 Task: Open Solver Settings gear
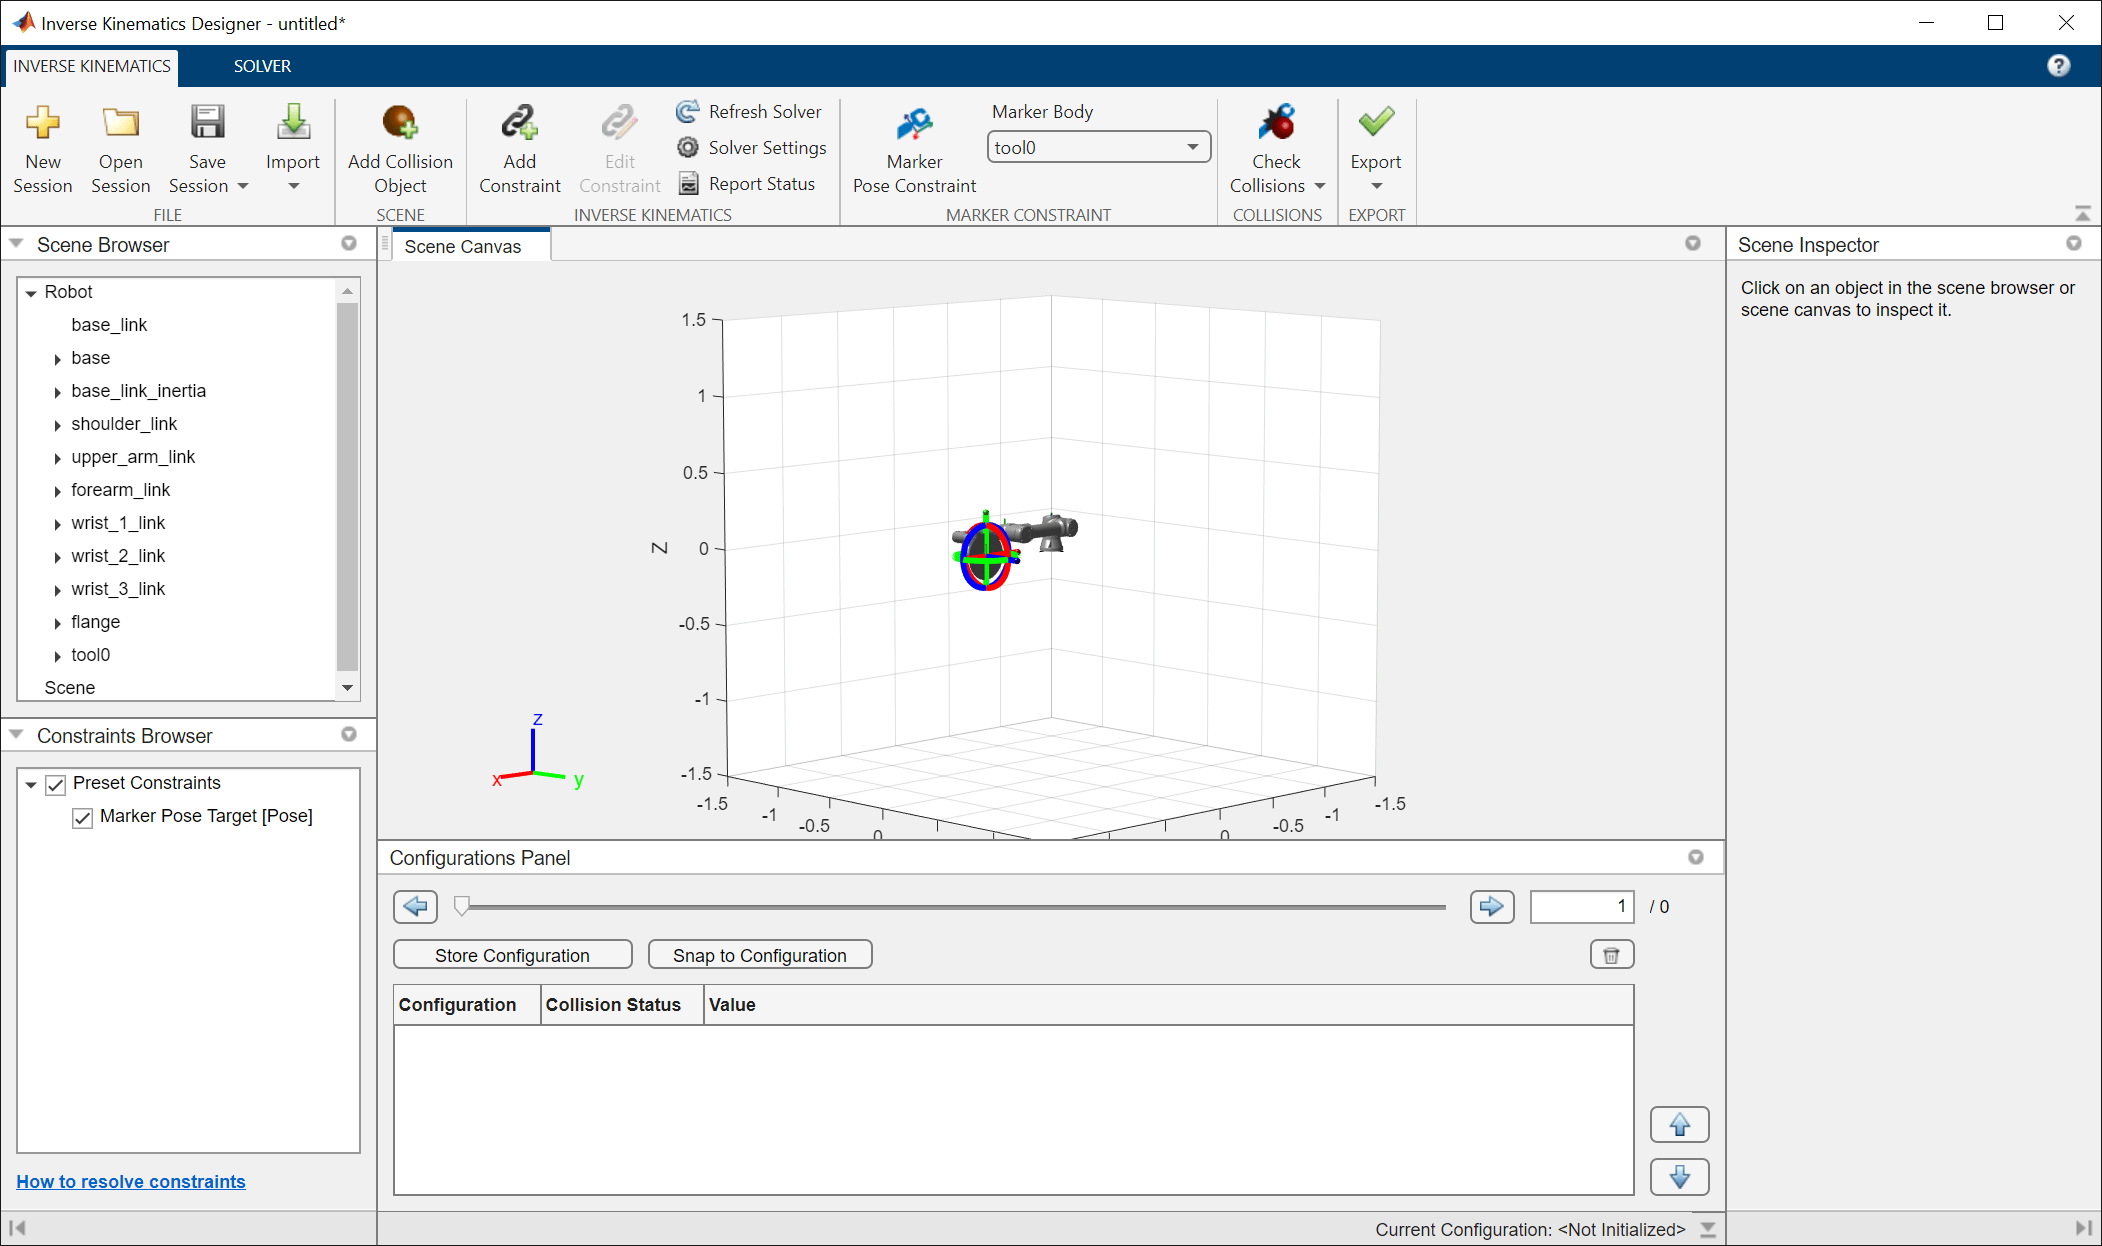tap(688, 147)
